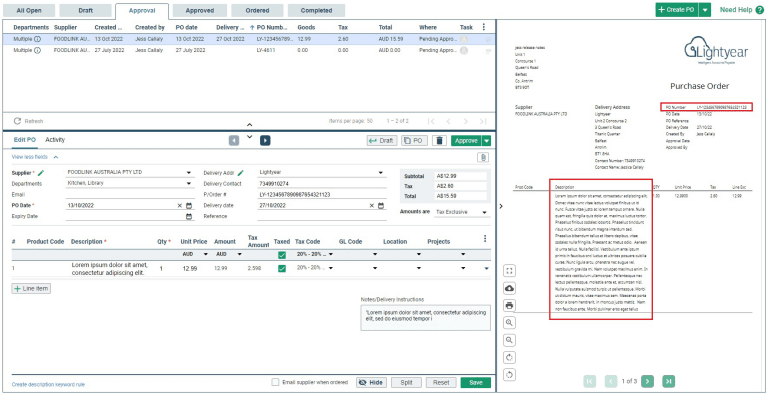
Task: Open the PO Date calendar picker
Action: pos(189,206)
